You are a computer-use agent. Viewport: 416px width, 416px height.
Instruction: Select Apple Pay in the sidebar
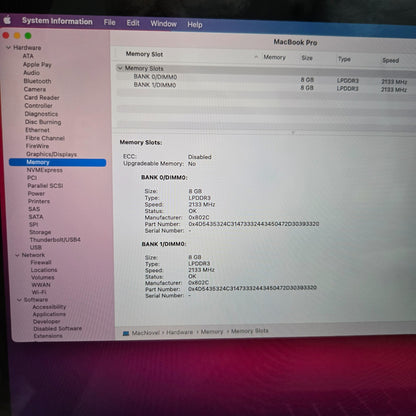(37, 64)
